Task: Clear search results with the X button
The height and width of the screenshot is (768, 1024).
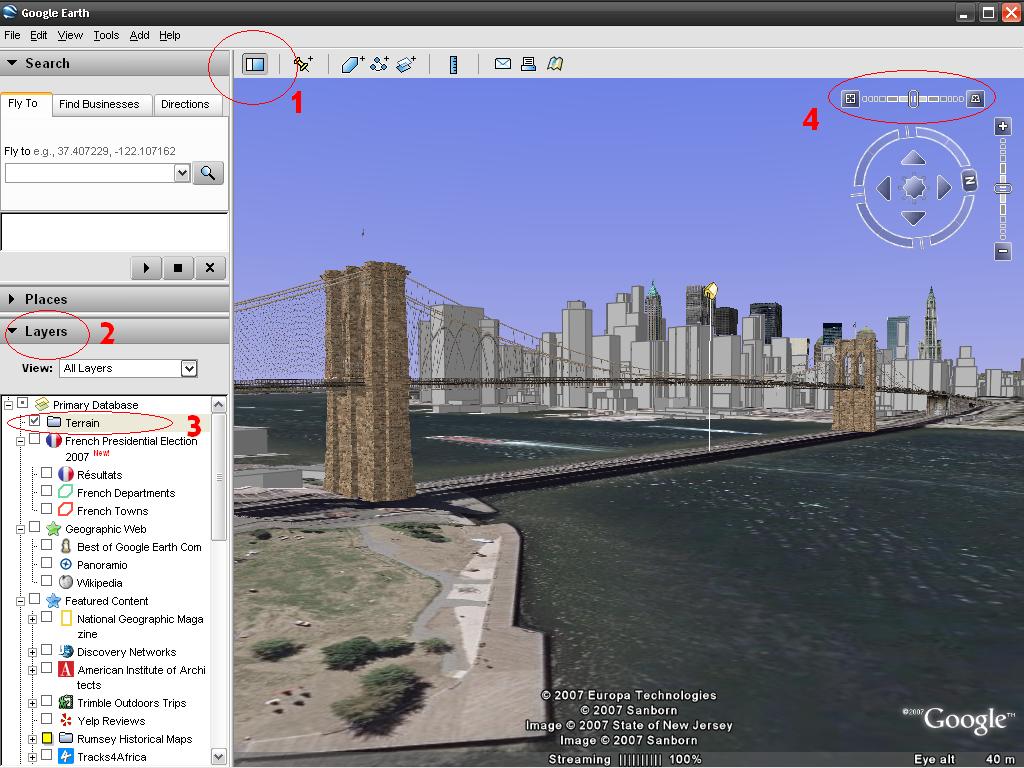Action: tap(210, 268)
